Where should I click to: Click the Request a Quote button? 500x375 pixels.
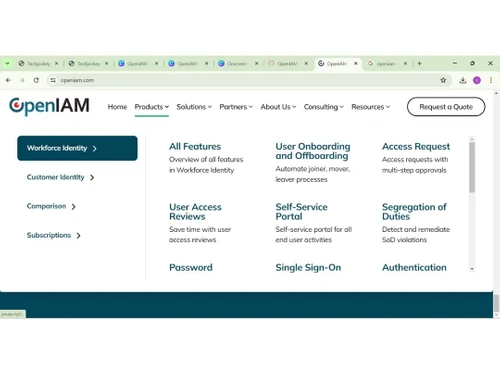tap(446, 107)
